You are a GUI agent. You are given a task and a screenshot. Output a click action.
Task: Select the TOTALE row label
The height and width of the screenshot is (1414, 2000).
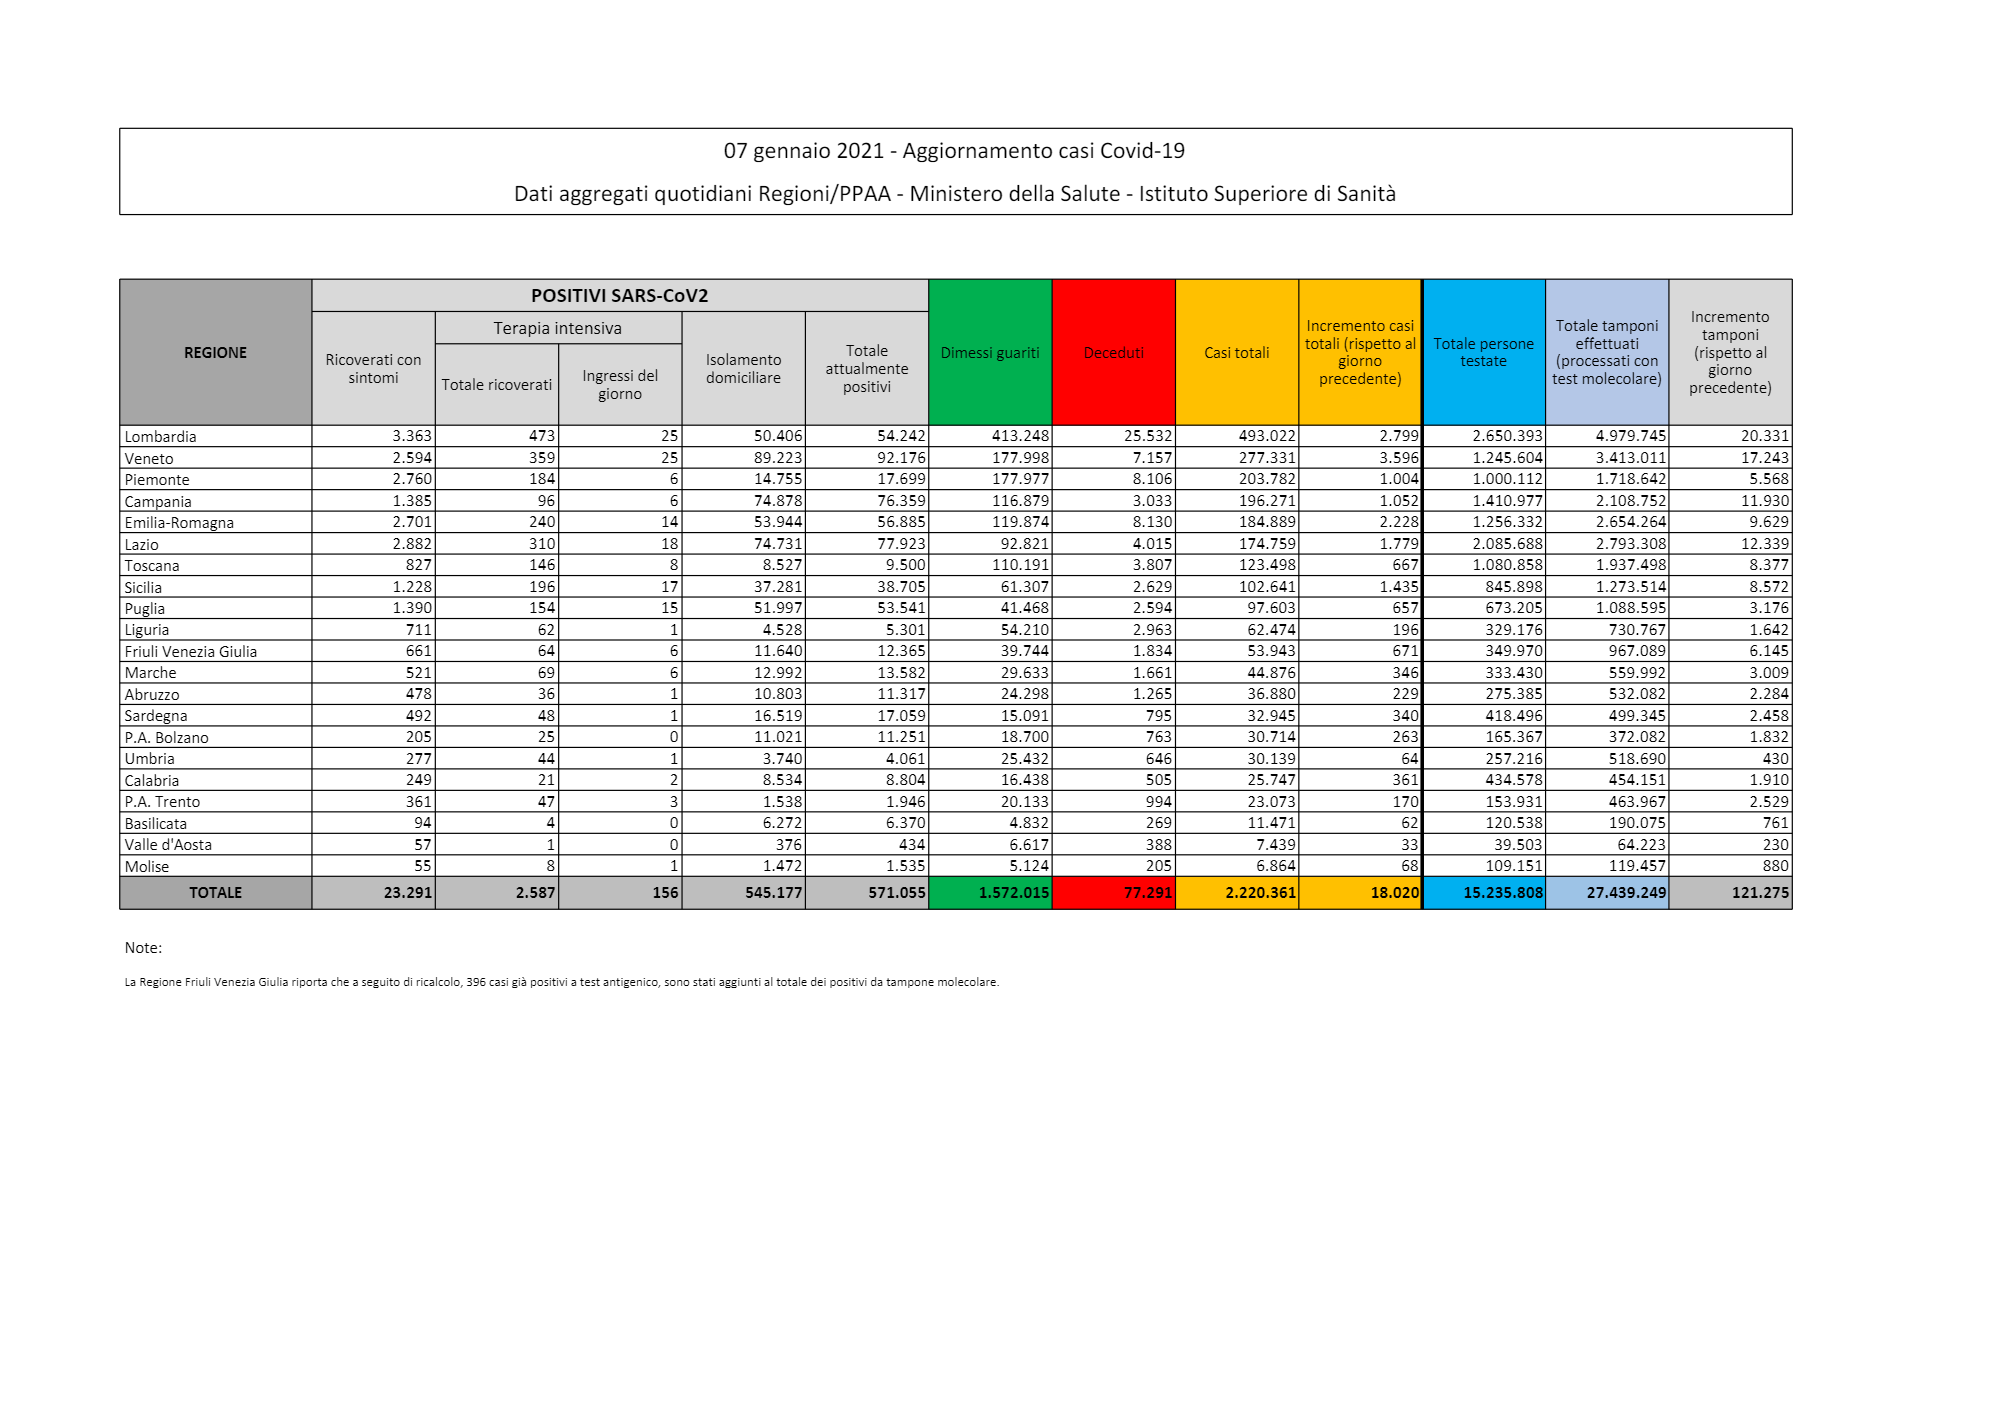pos(215,893)
